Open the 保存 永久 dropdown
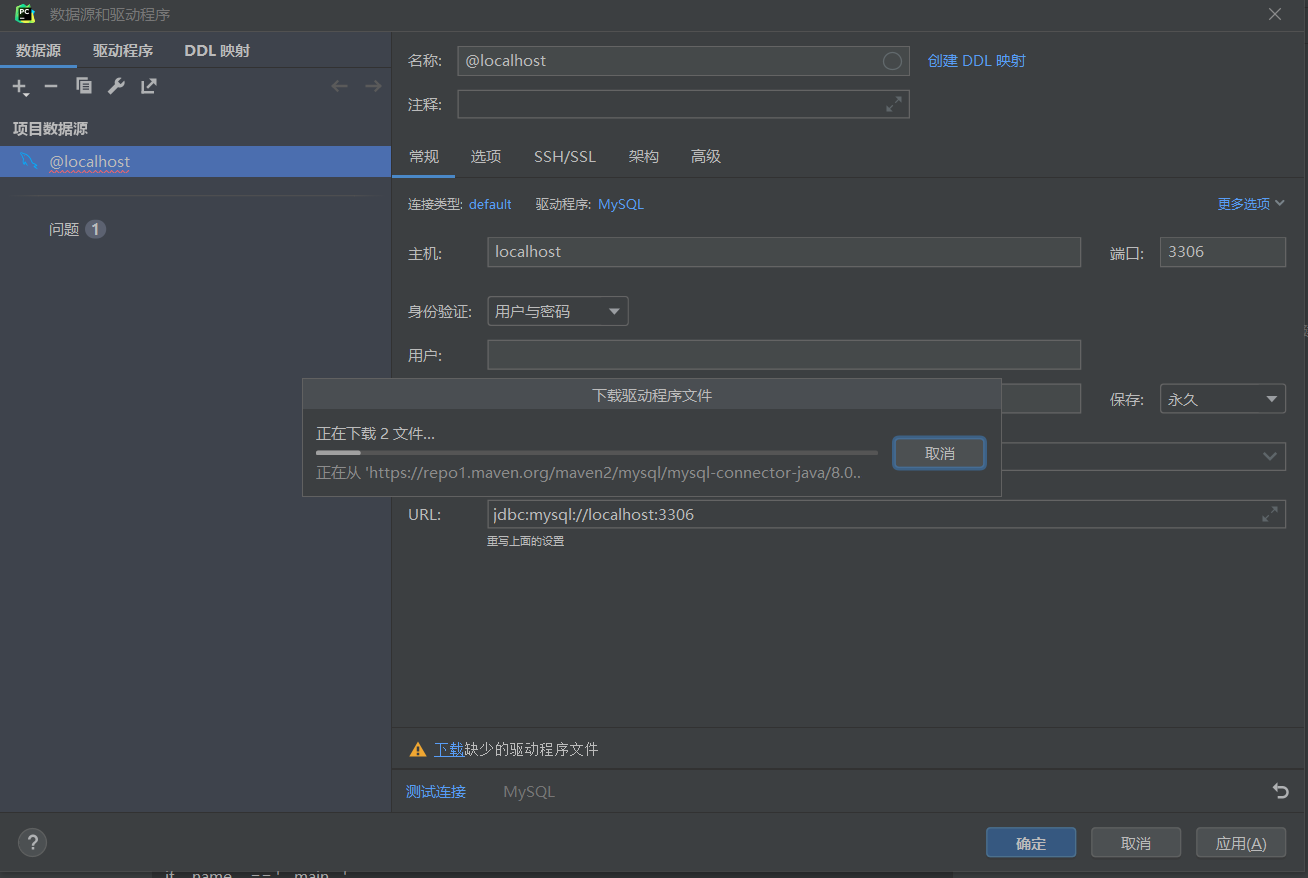Viewport: 1308px width, 878px height. pos(1223,399)
